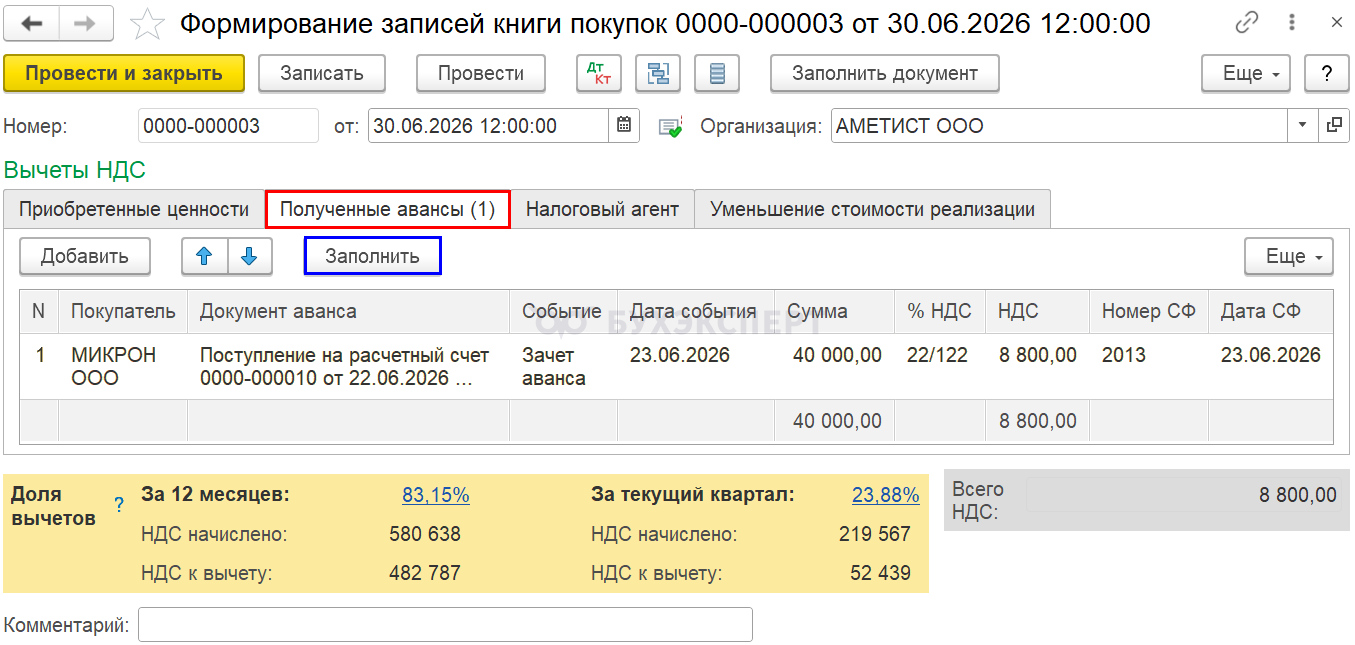Click the Записать button

click(322, 73)
